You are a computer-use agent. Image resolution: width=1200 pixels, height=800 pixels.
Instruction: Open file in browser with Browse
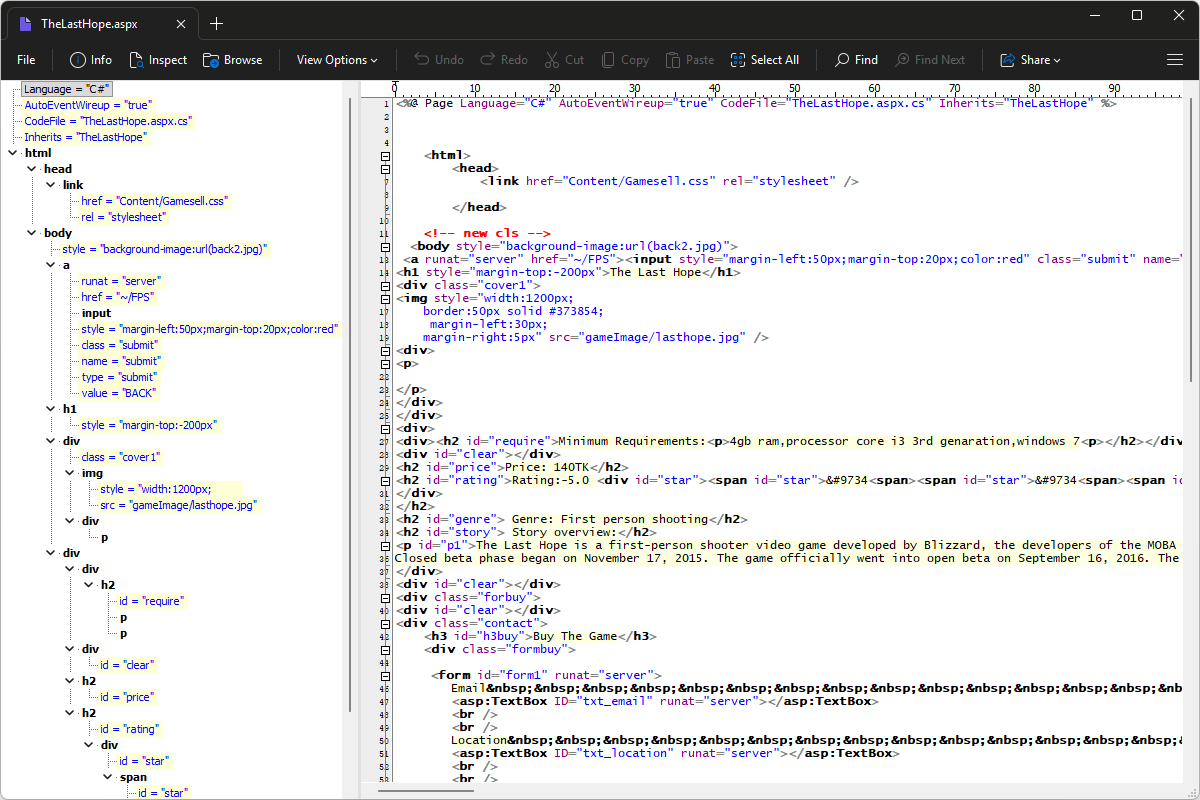232,60
